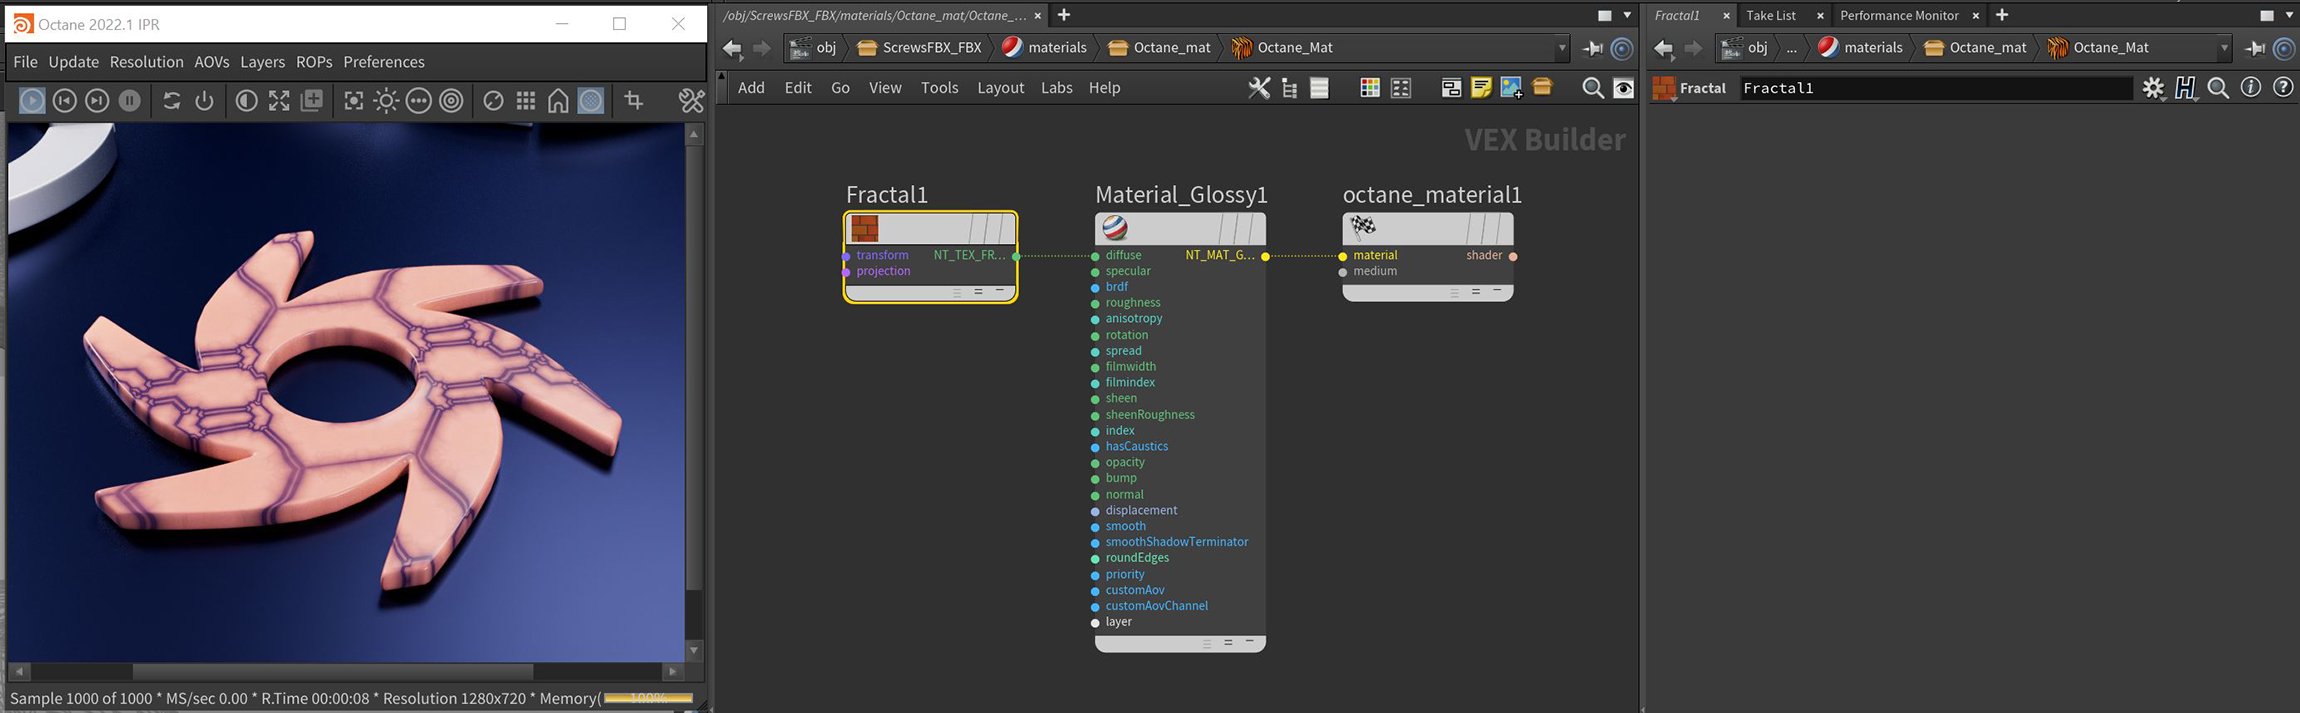Click the IPR home icon
The image size is (2300, 713).
tap(558, 100)
